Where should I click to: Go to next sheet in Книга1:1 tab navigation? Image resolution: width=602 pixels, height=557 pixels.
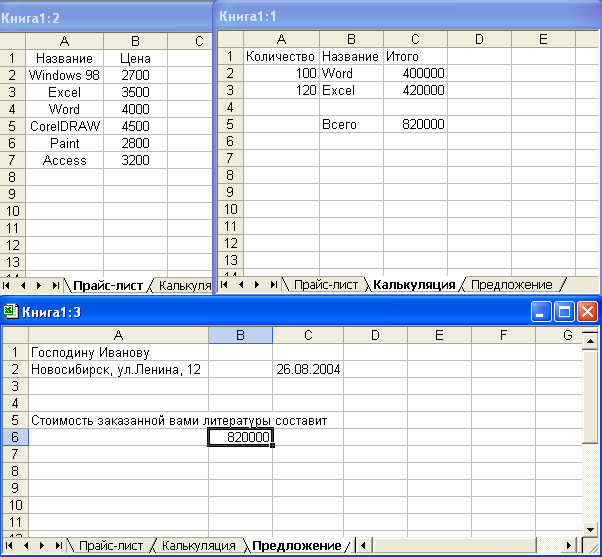point(257,284)
